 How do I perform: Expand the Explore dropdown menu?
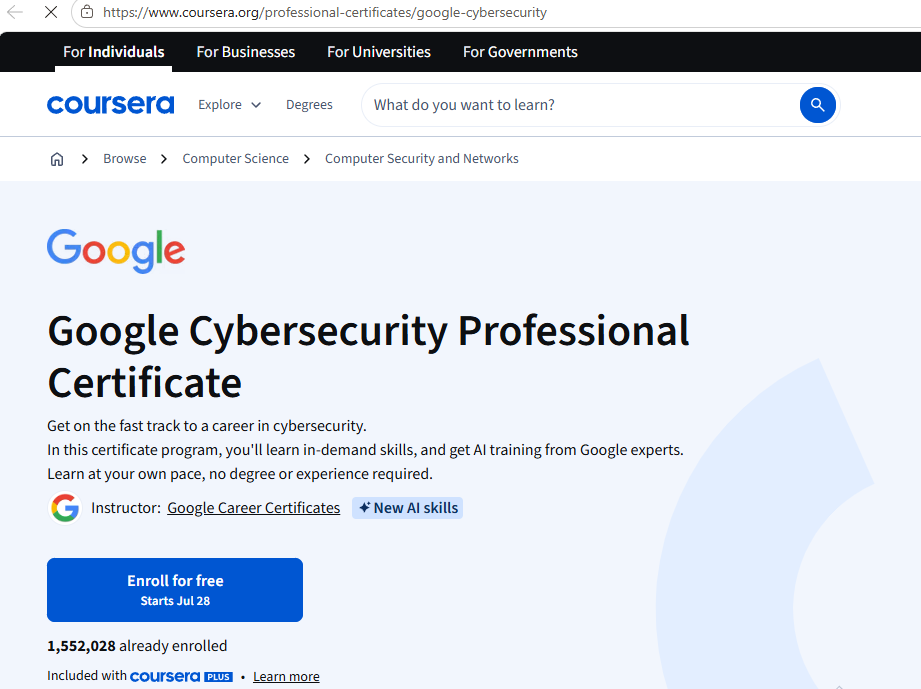click(x=229, y=105)
